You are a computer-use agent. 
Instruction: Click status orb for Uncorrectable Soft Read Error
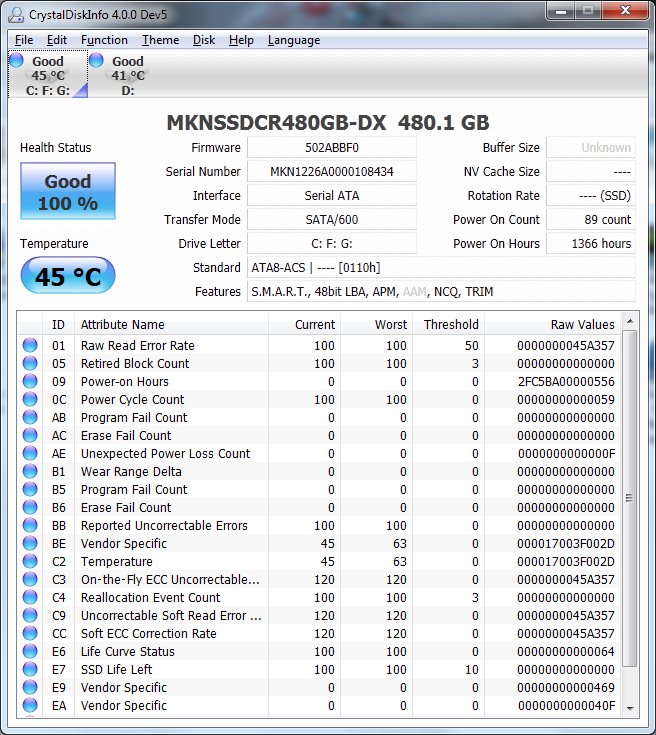30,615
